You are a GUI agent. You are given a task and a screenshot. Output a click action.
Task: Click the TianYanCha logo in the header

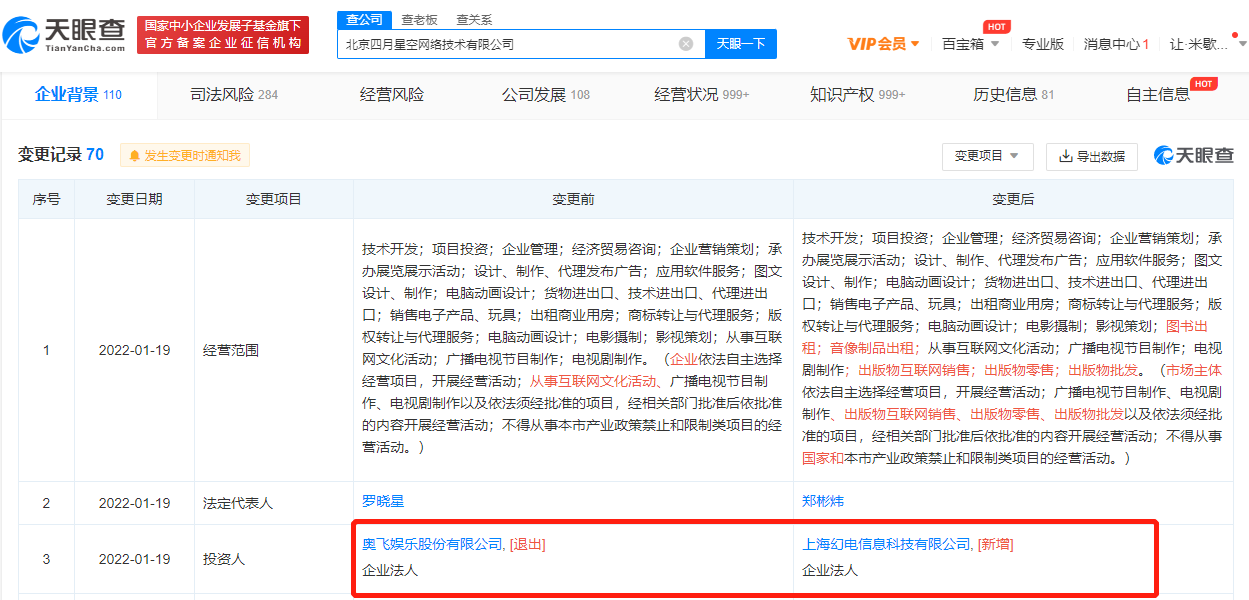(x=64, y=35)
